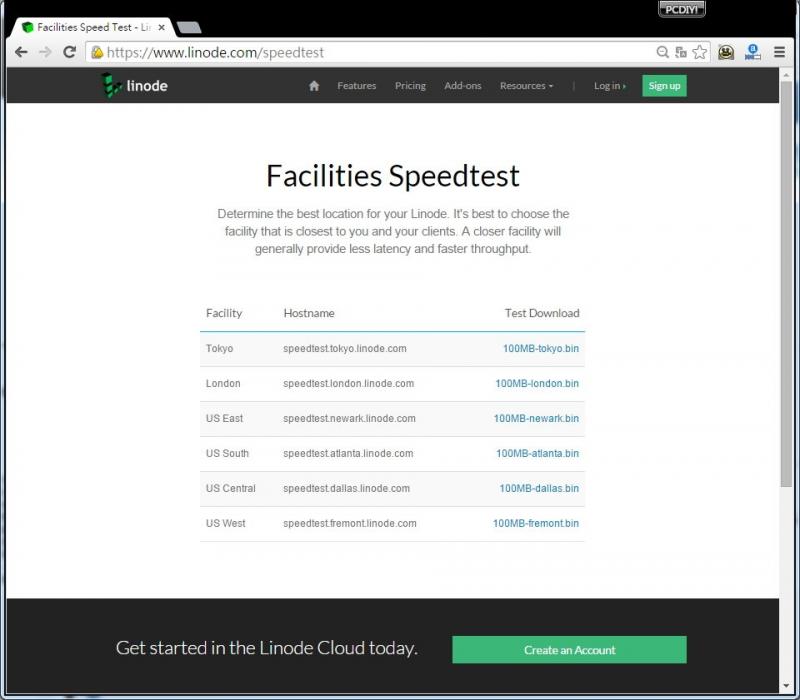This screenshot has width=800, height=700.
Task: Click the US Central facility cell
Action: pyautogui.click(x=231, y=488)
